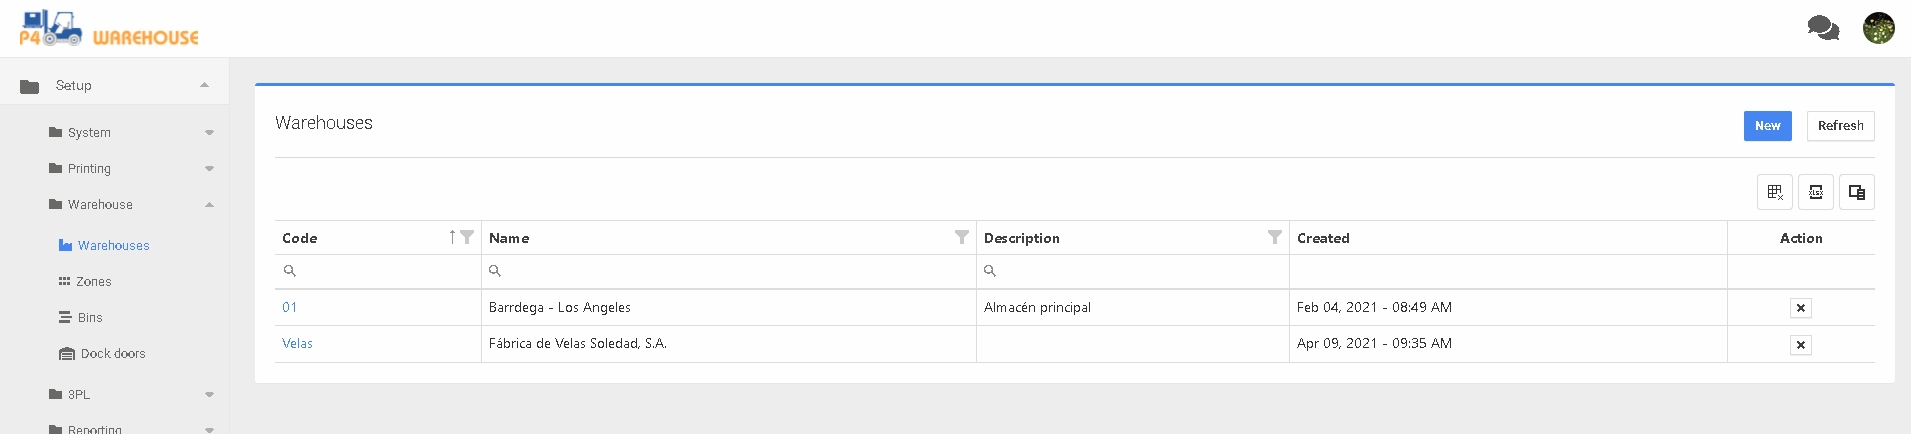Viewport: 1911px width, 434px height.
Task: Click the P4 Warehouse logo
Action: [109, 29]
